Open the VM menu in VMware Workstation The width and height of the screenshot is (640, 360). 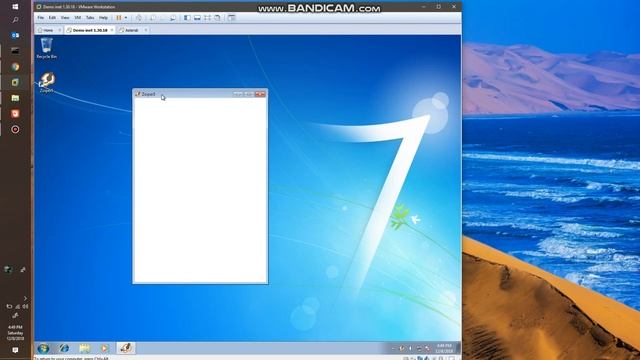pyautogui.click(x=78, y=18)
